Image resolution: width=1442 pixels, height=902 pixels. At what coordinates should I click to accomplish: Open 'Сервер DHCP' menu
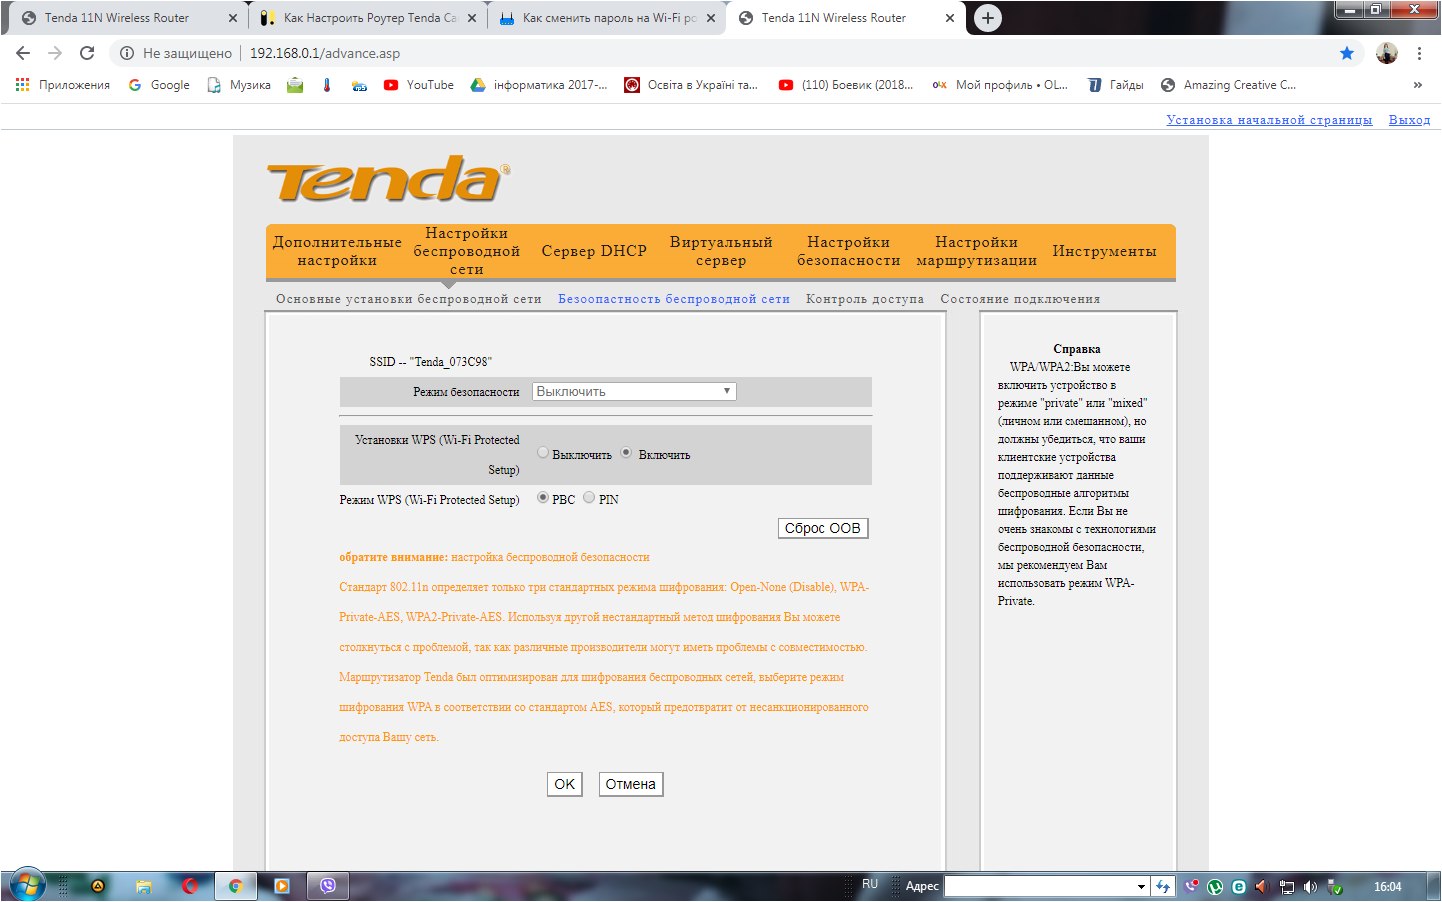[594, 251]
